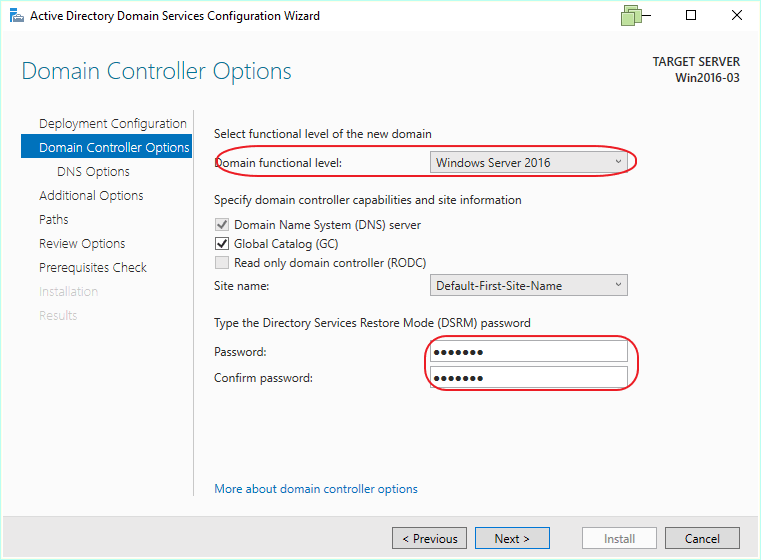Viewport: 761px width, 560px height.
Task: Jump to Review Options step
Action: click(x=82, y=244)
